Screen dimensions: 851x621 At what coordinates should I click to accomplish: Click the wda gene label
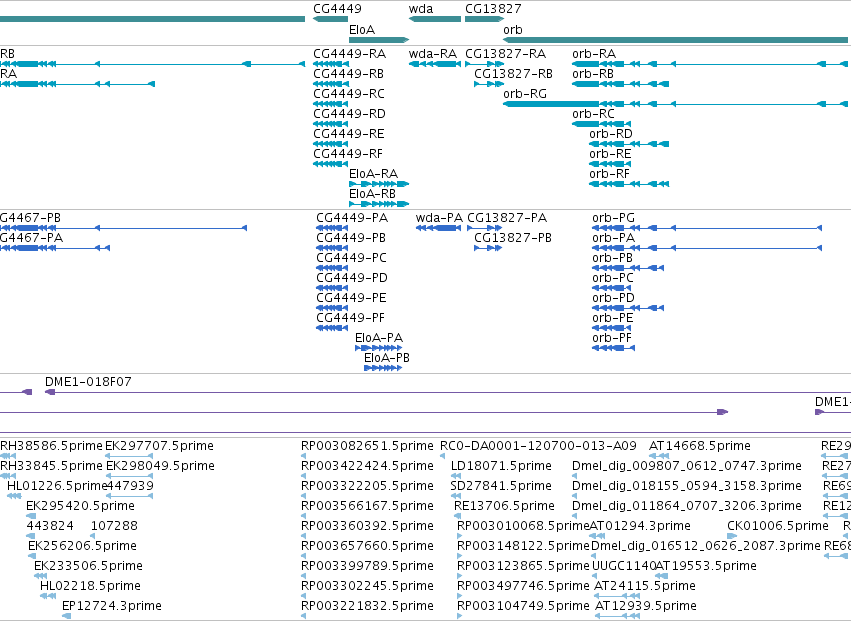click(421, 9)
